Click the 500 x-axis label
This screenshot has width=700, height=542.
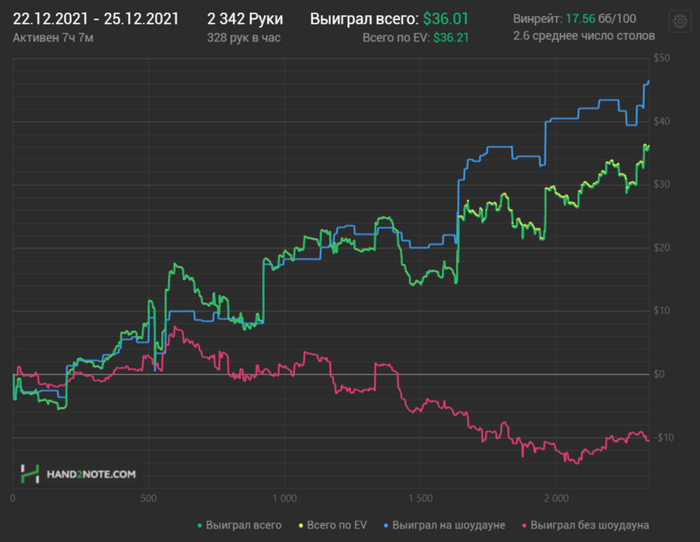click(x=149, y=498)
